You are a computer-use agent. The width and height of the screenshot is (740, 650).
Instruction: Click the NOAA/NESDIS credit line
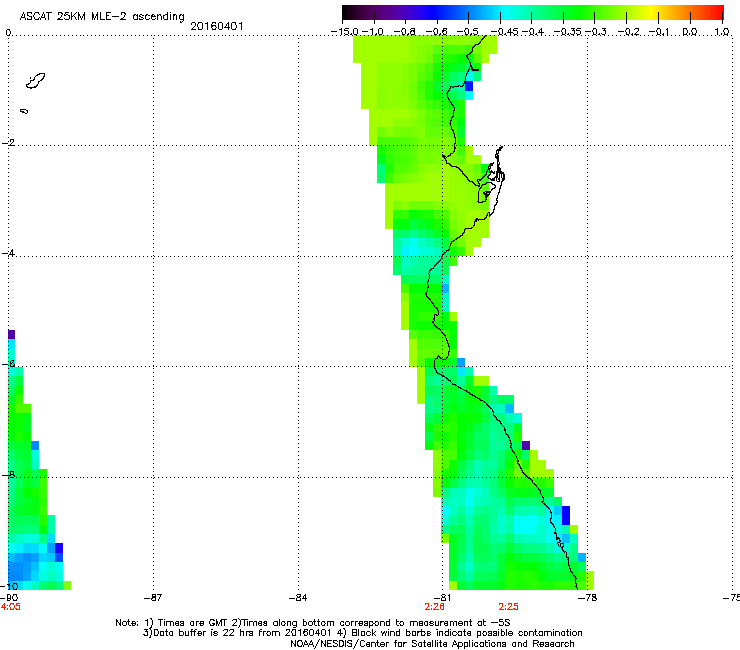[x=432, y=644]
